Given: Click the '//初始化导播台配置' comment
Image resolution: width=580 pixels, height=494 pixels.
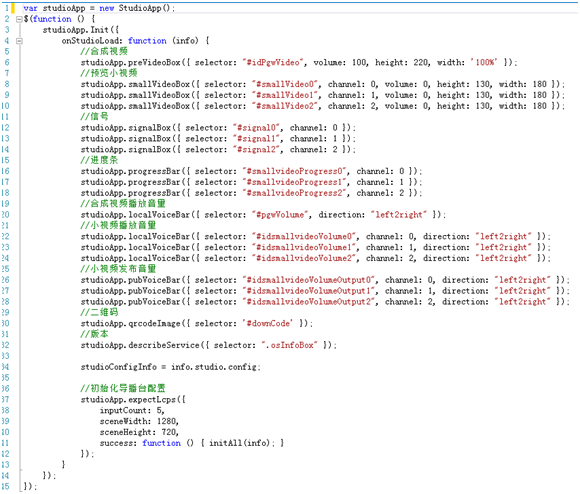Looking at the screenshot, I should 123,388.
